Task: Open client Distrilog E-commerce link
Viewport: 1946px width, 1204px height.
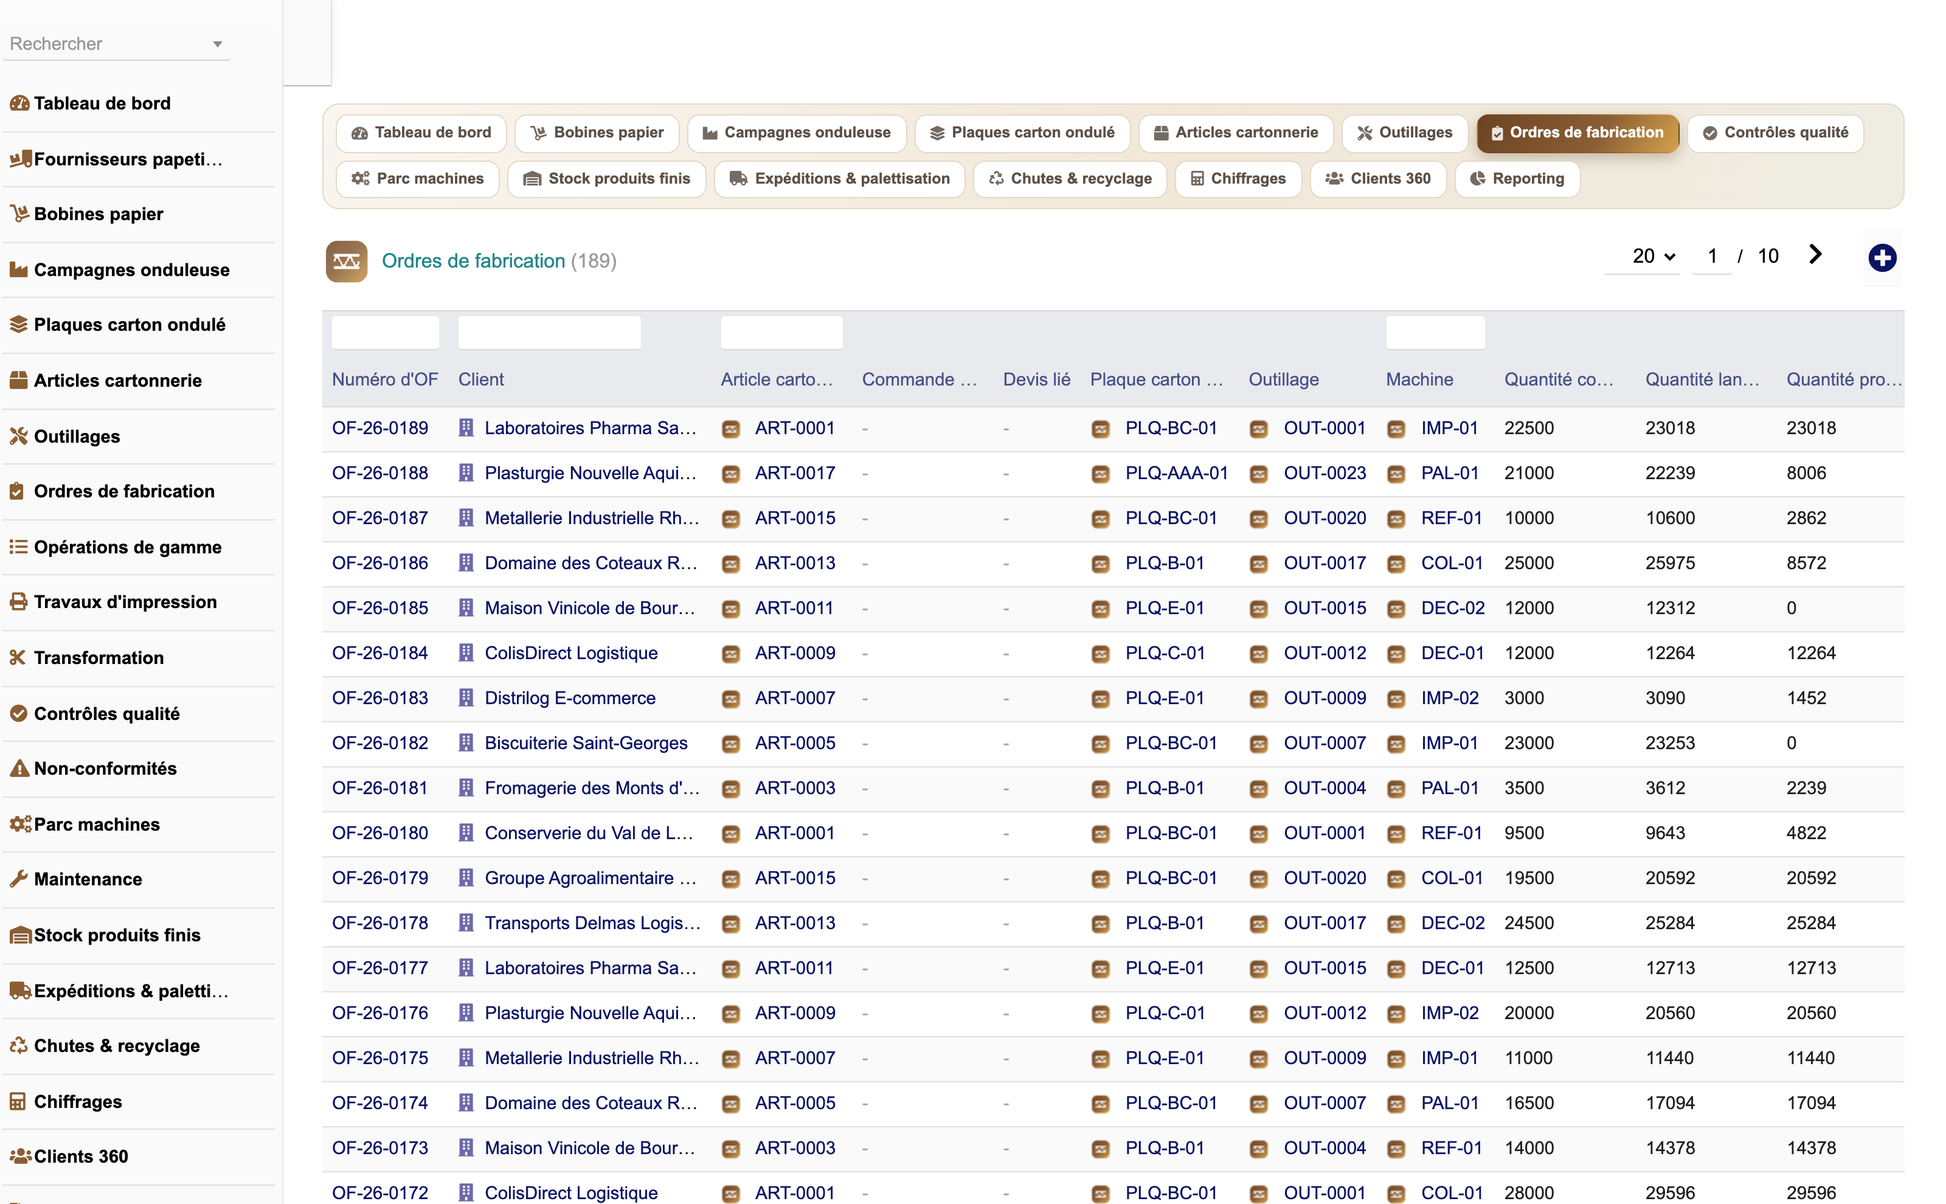Action: [x=570, y=698]
